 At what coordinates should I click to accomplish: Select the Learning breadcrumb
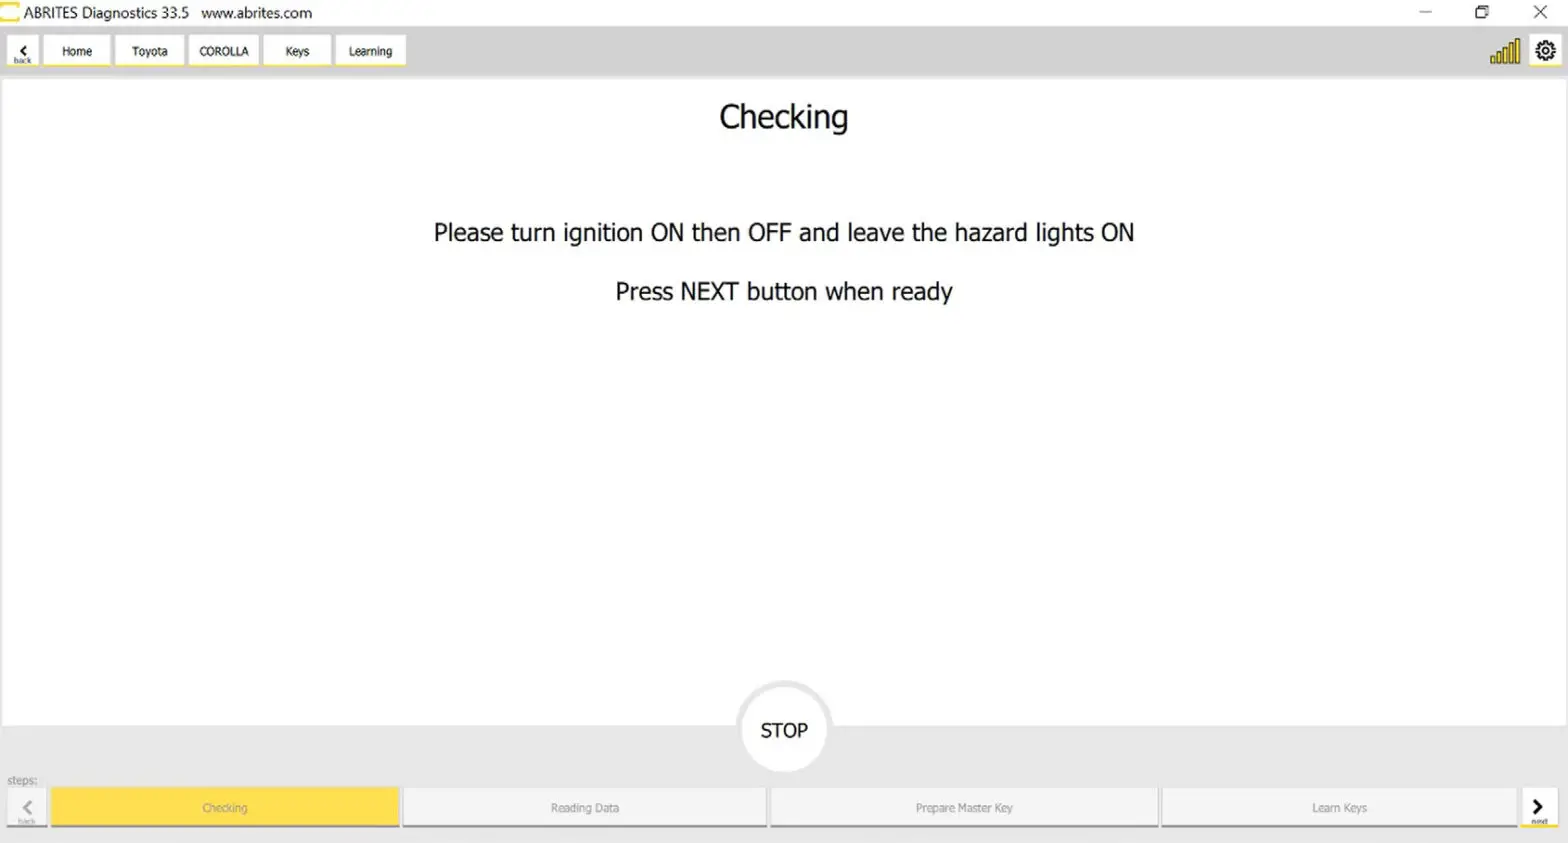pos(370,51)
